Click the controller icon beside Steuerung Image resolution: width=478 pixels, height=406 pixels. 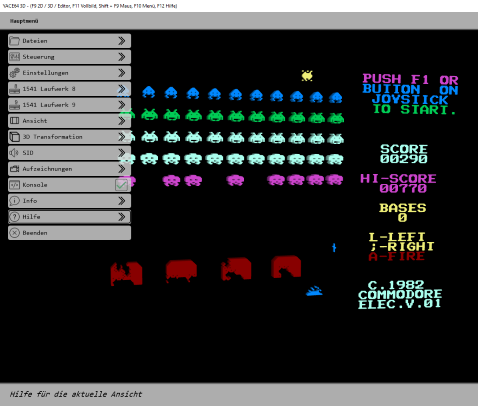click(x=14, y=57)
